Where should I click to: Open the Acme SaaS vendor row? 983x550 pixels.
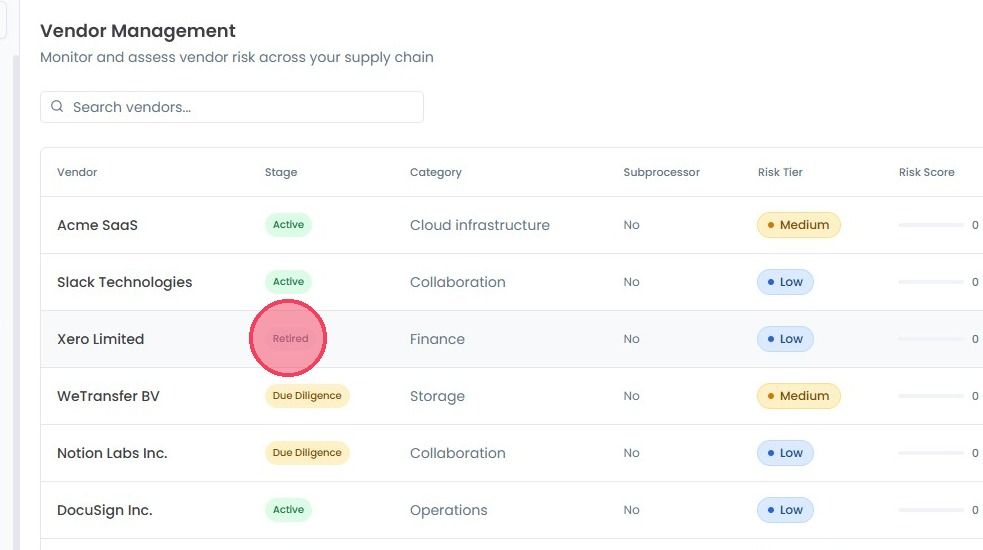[x=512, y=225]
